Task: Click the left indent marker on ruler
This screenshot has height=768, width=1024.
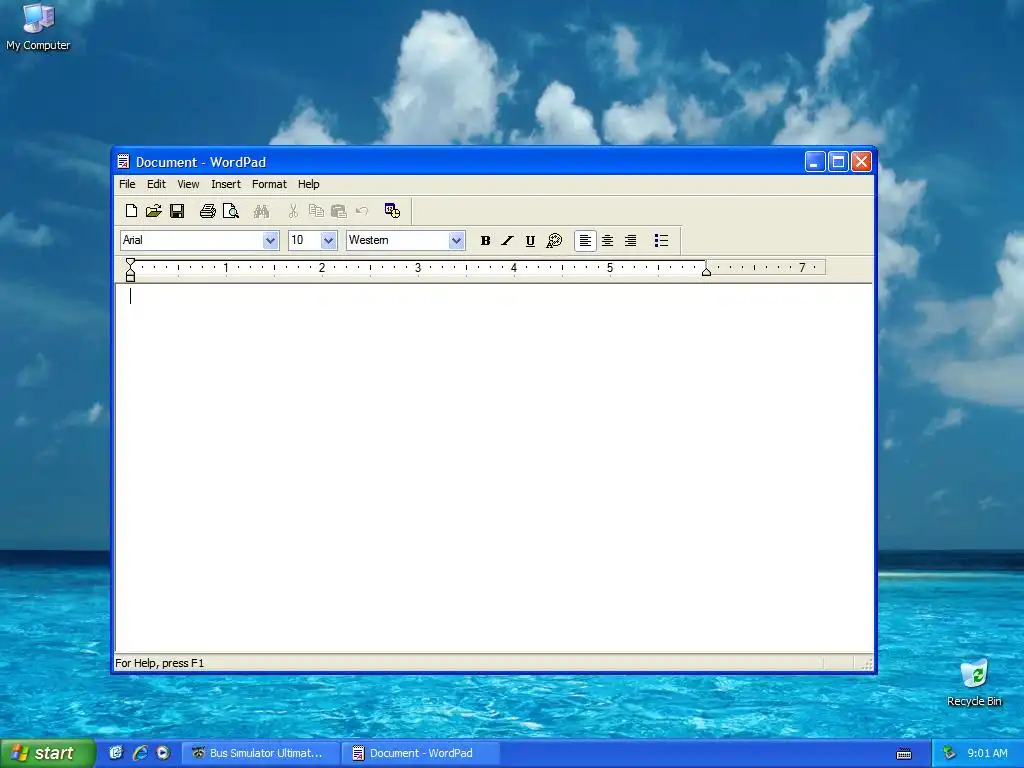Action: coord(131,274)
